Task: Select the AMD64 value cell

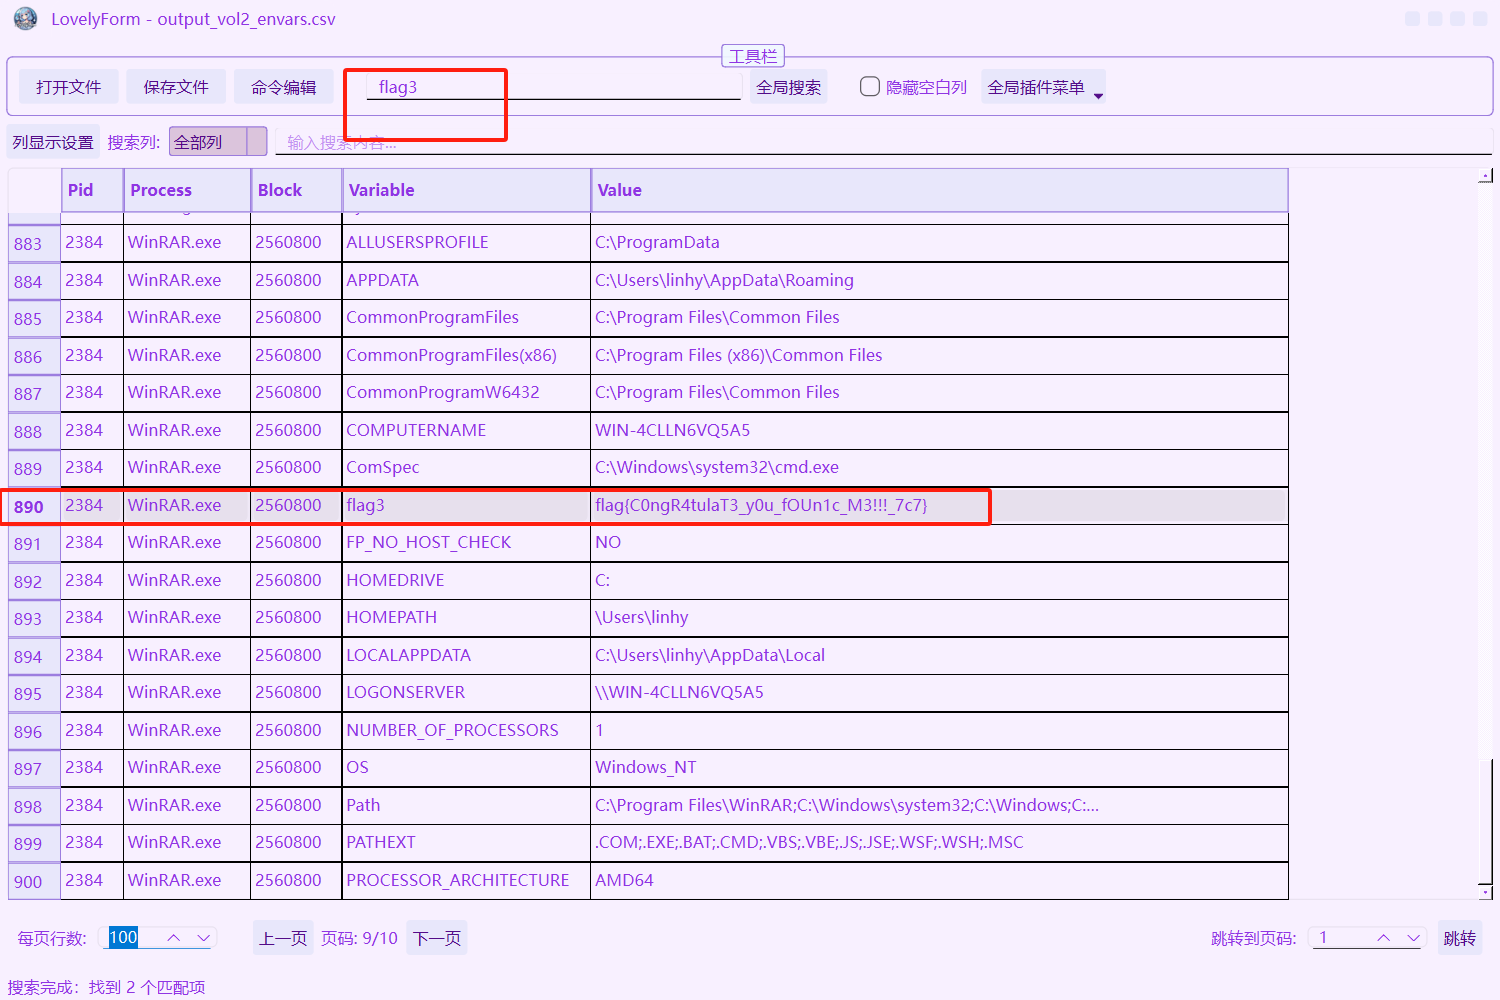Action: (x=939, y=881)
